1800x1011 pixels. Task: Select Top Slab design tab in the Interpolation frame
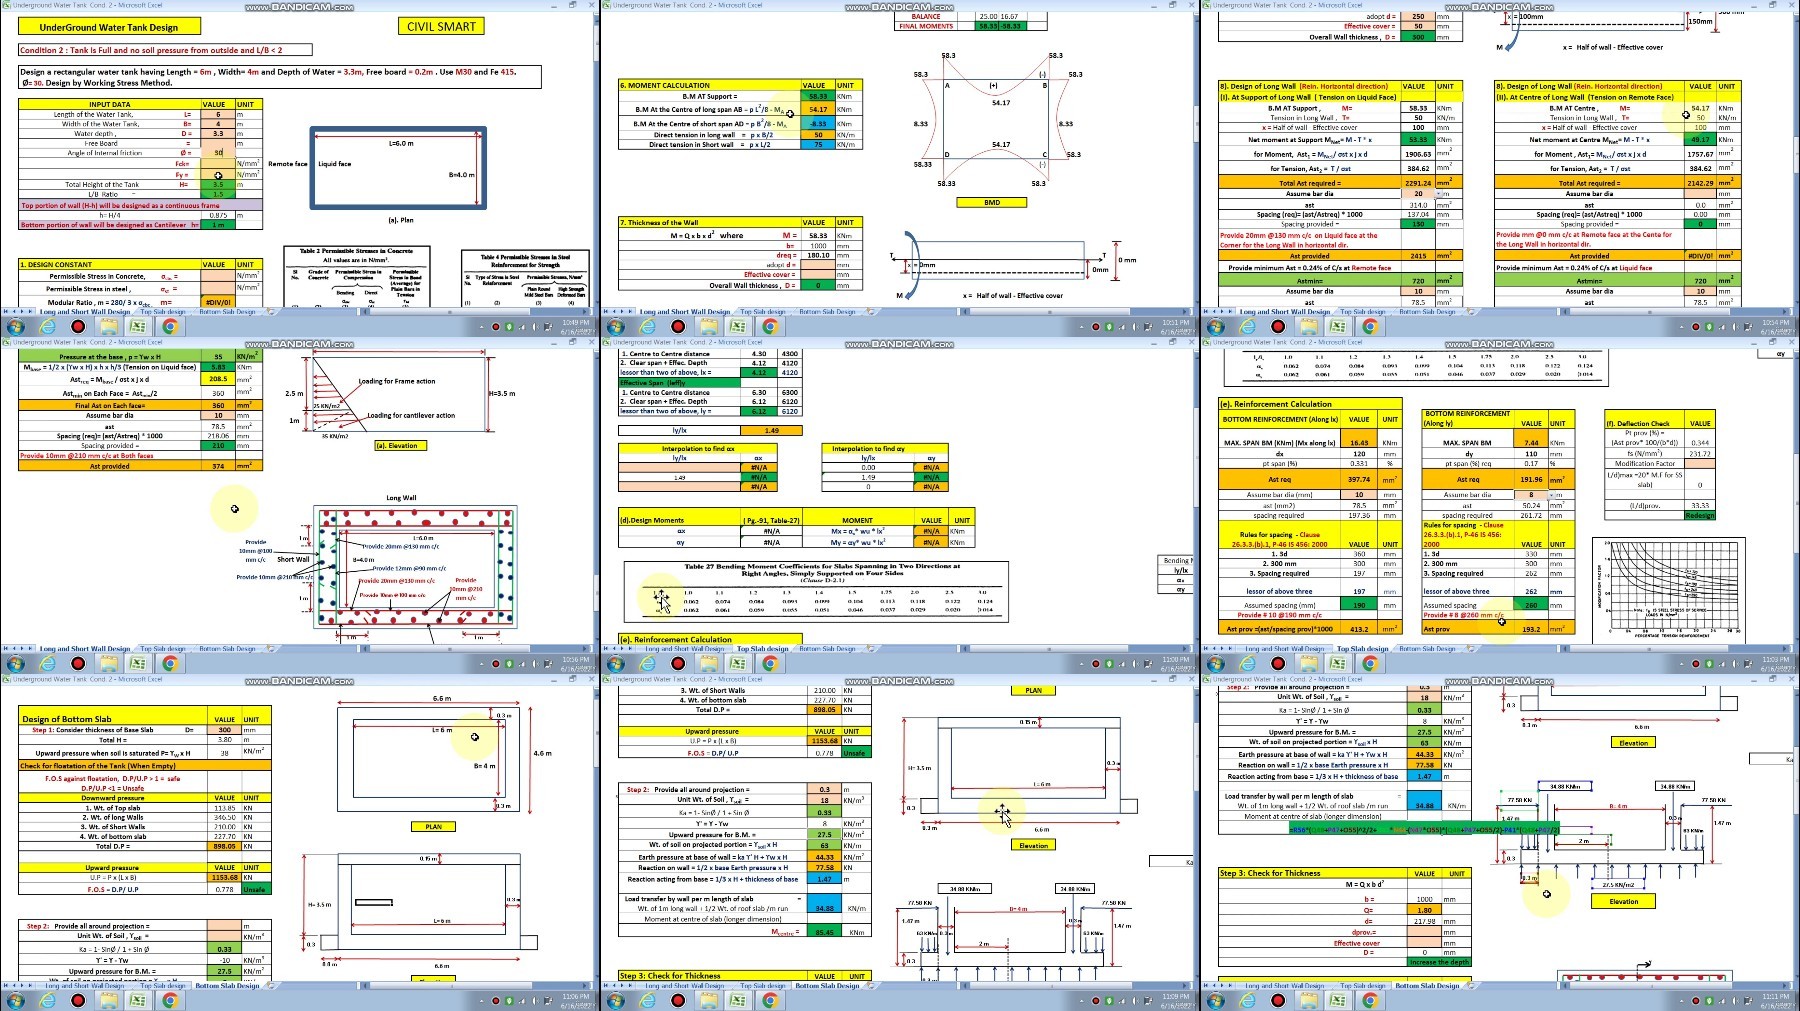762,648
